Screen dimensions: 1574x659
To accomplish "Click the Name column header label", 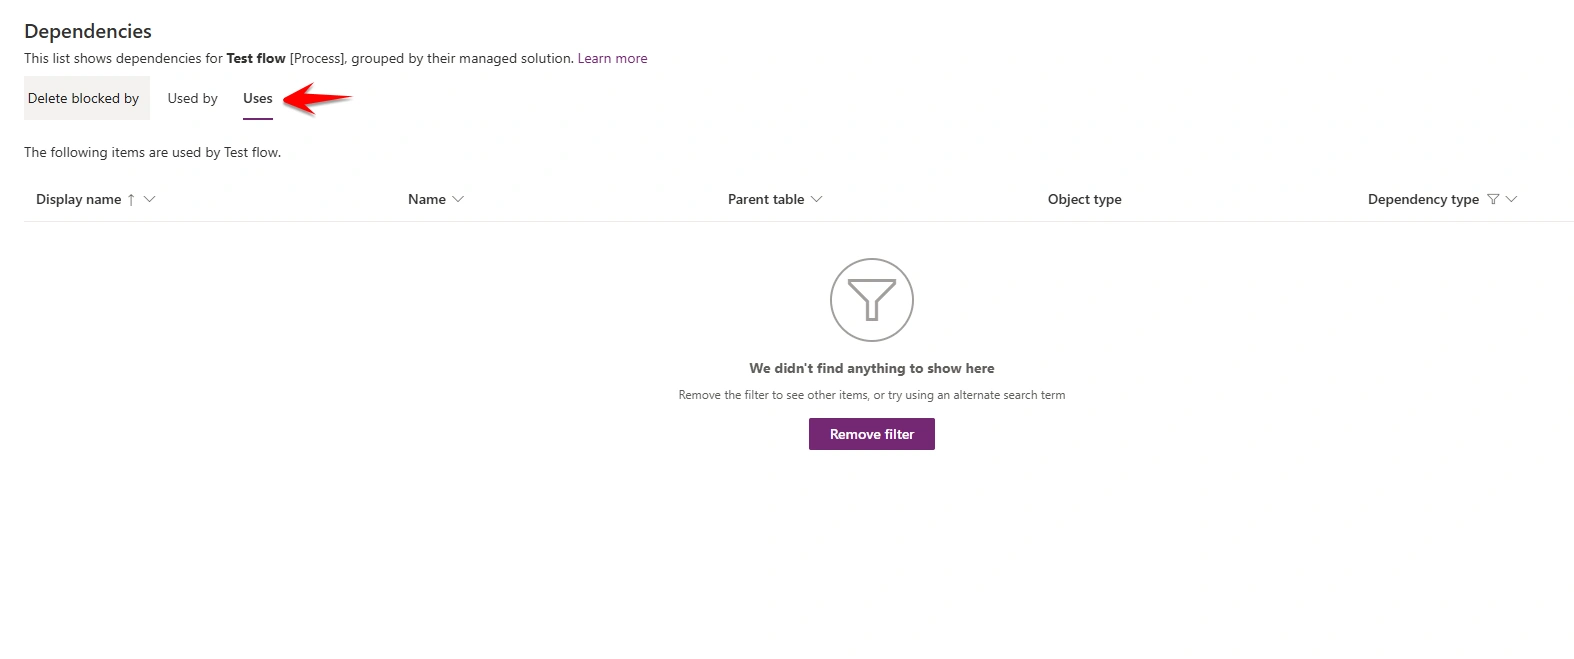I will coord(427,199).
